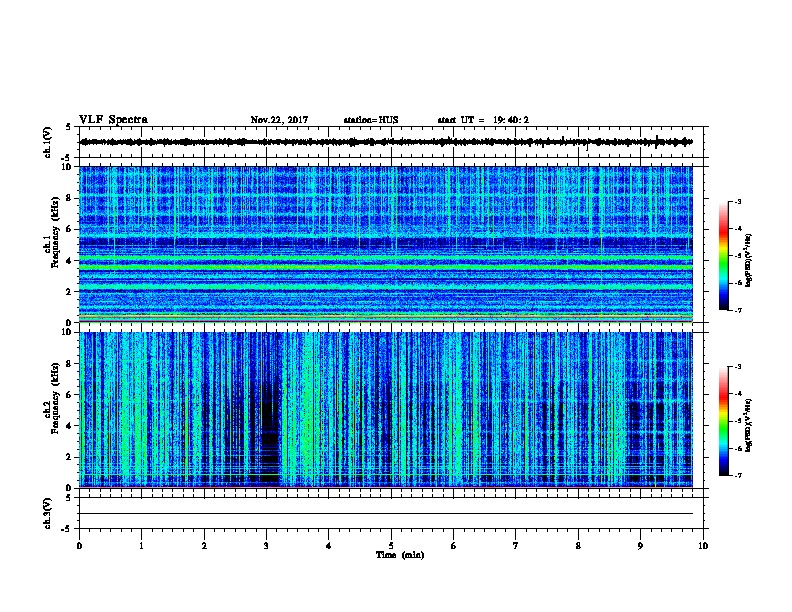Image resolution: width=792 pixels, height=612 pixels.
Task: Click the "station=HUS" header label
Action: [x=371, y=120]
